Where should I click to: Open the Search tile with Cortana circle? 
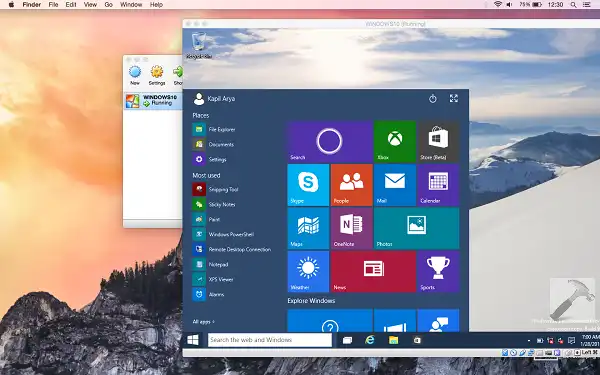(330, 141)
